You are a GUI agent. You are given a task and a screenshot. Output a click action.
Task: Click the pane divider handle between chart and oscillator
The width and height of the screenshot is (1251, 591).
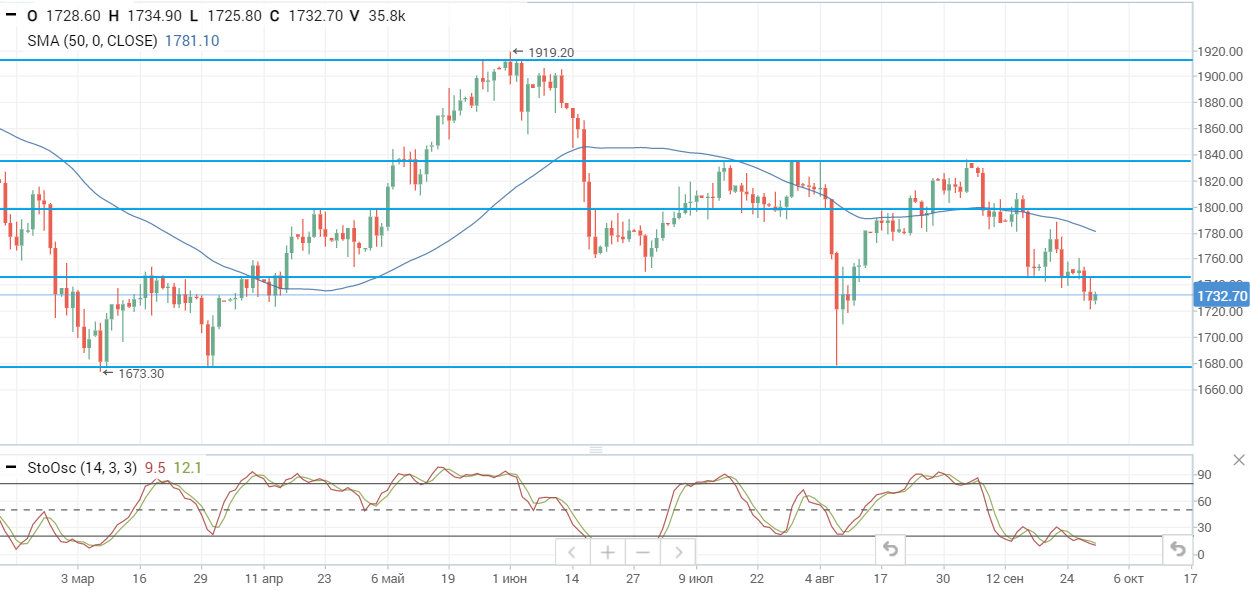click(596, 451)
